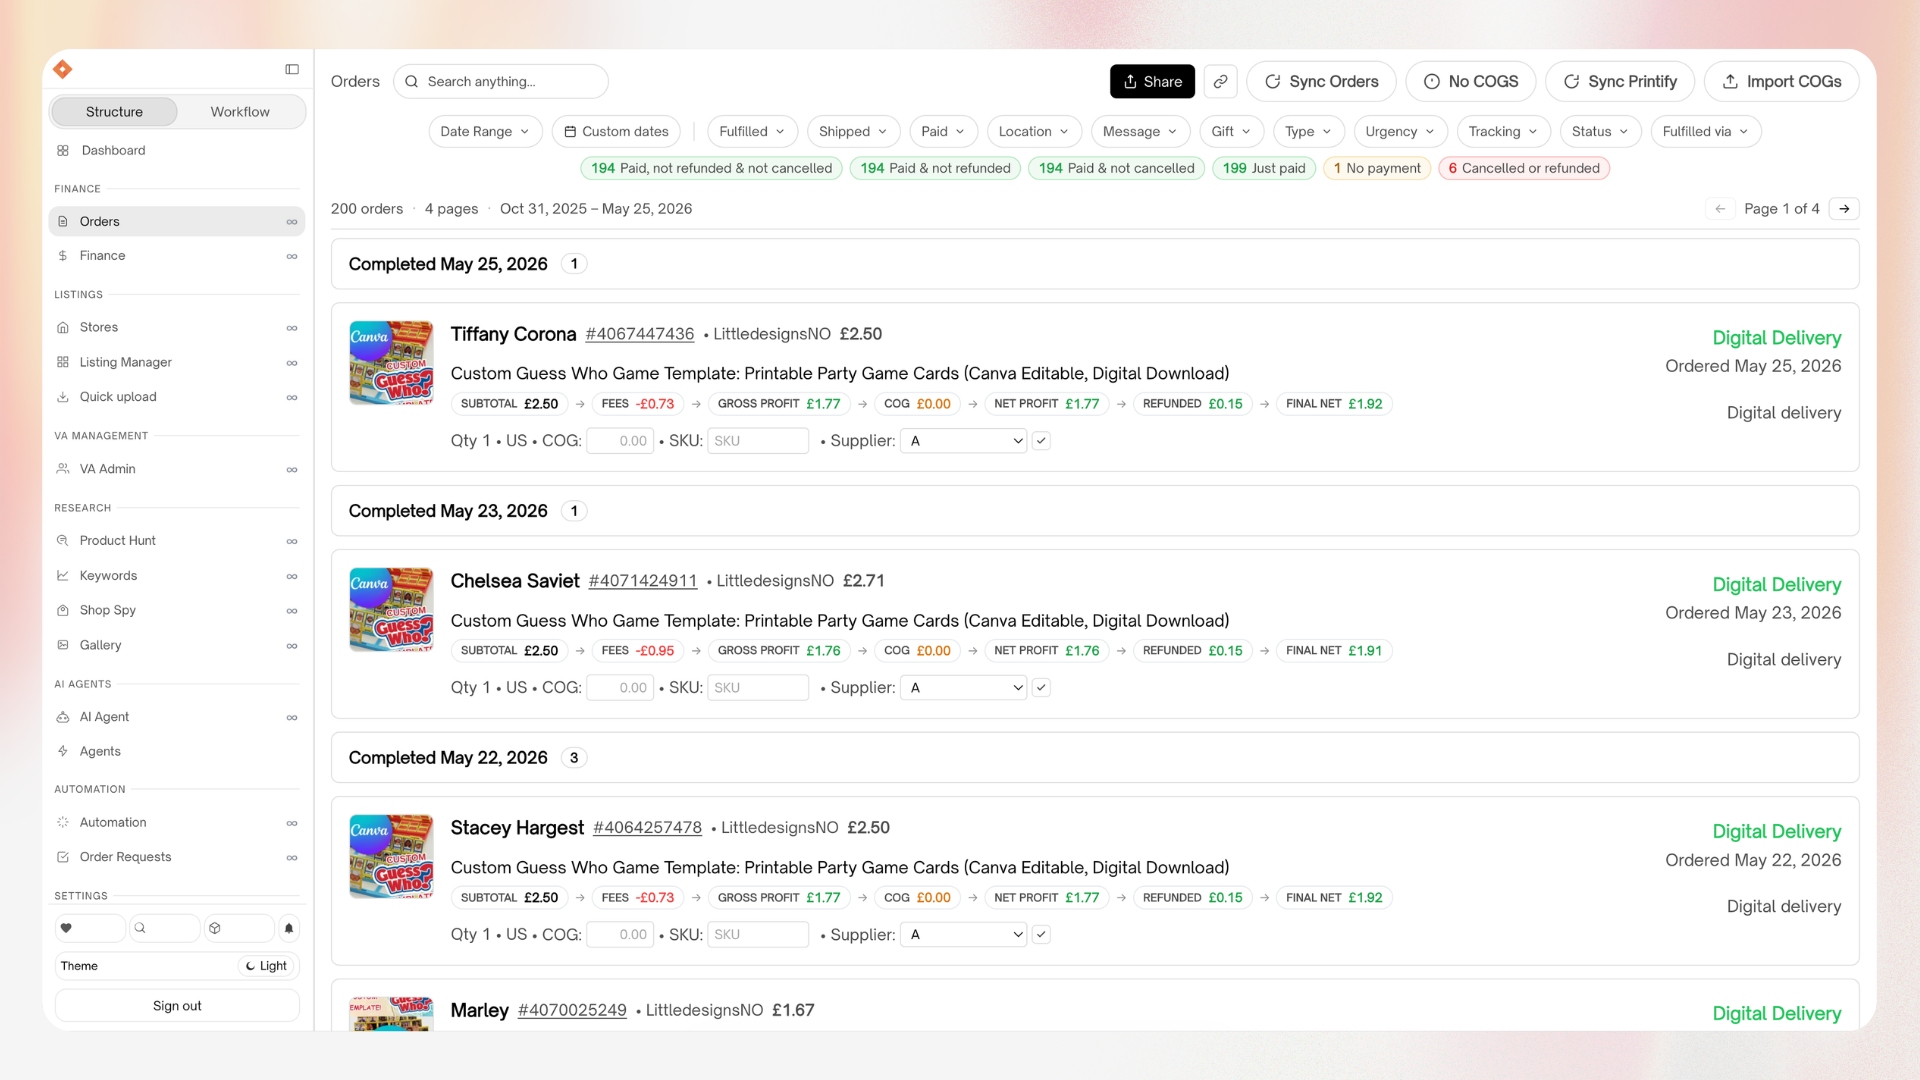Open the Paid filter dropdown
1920x1080 pixels.
click(943, 131)
